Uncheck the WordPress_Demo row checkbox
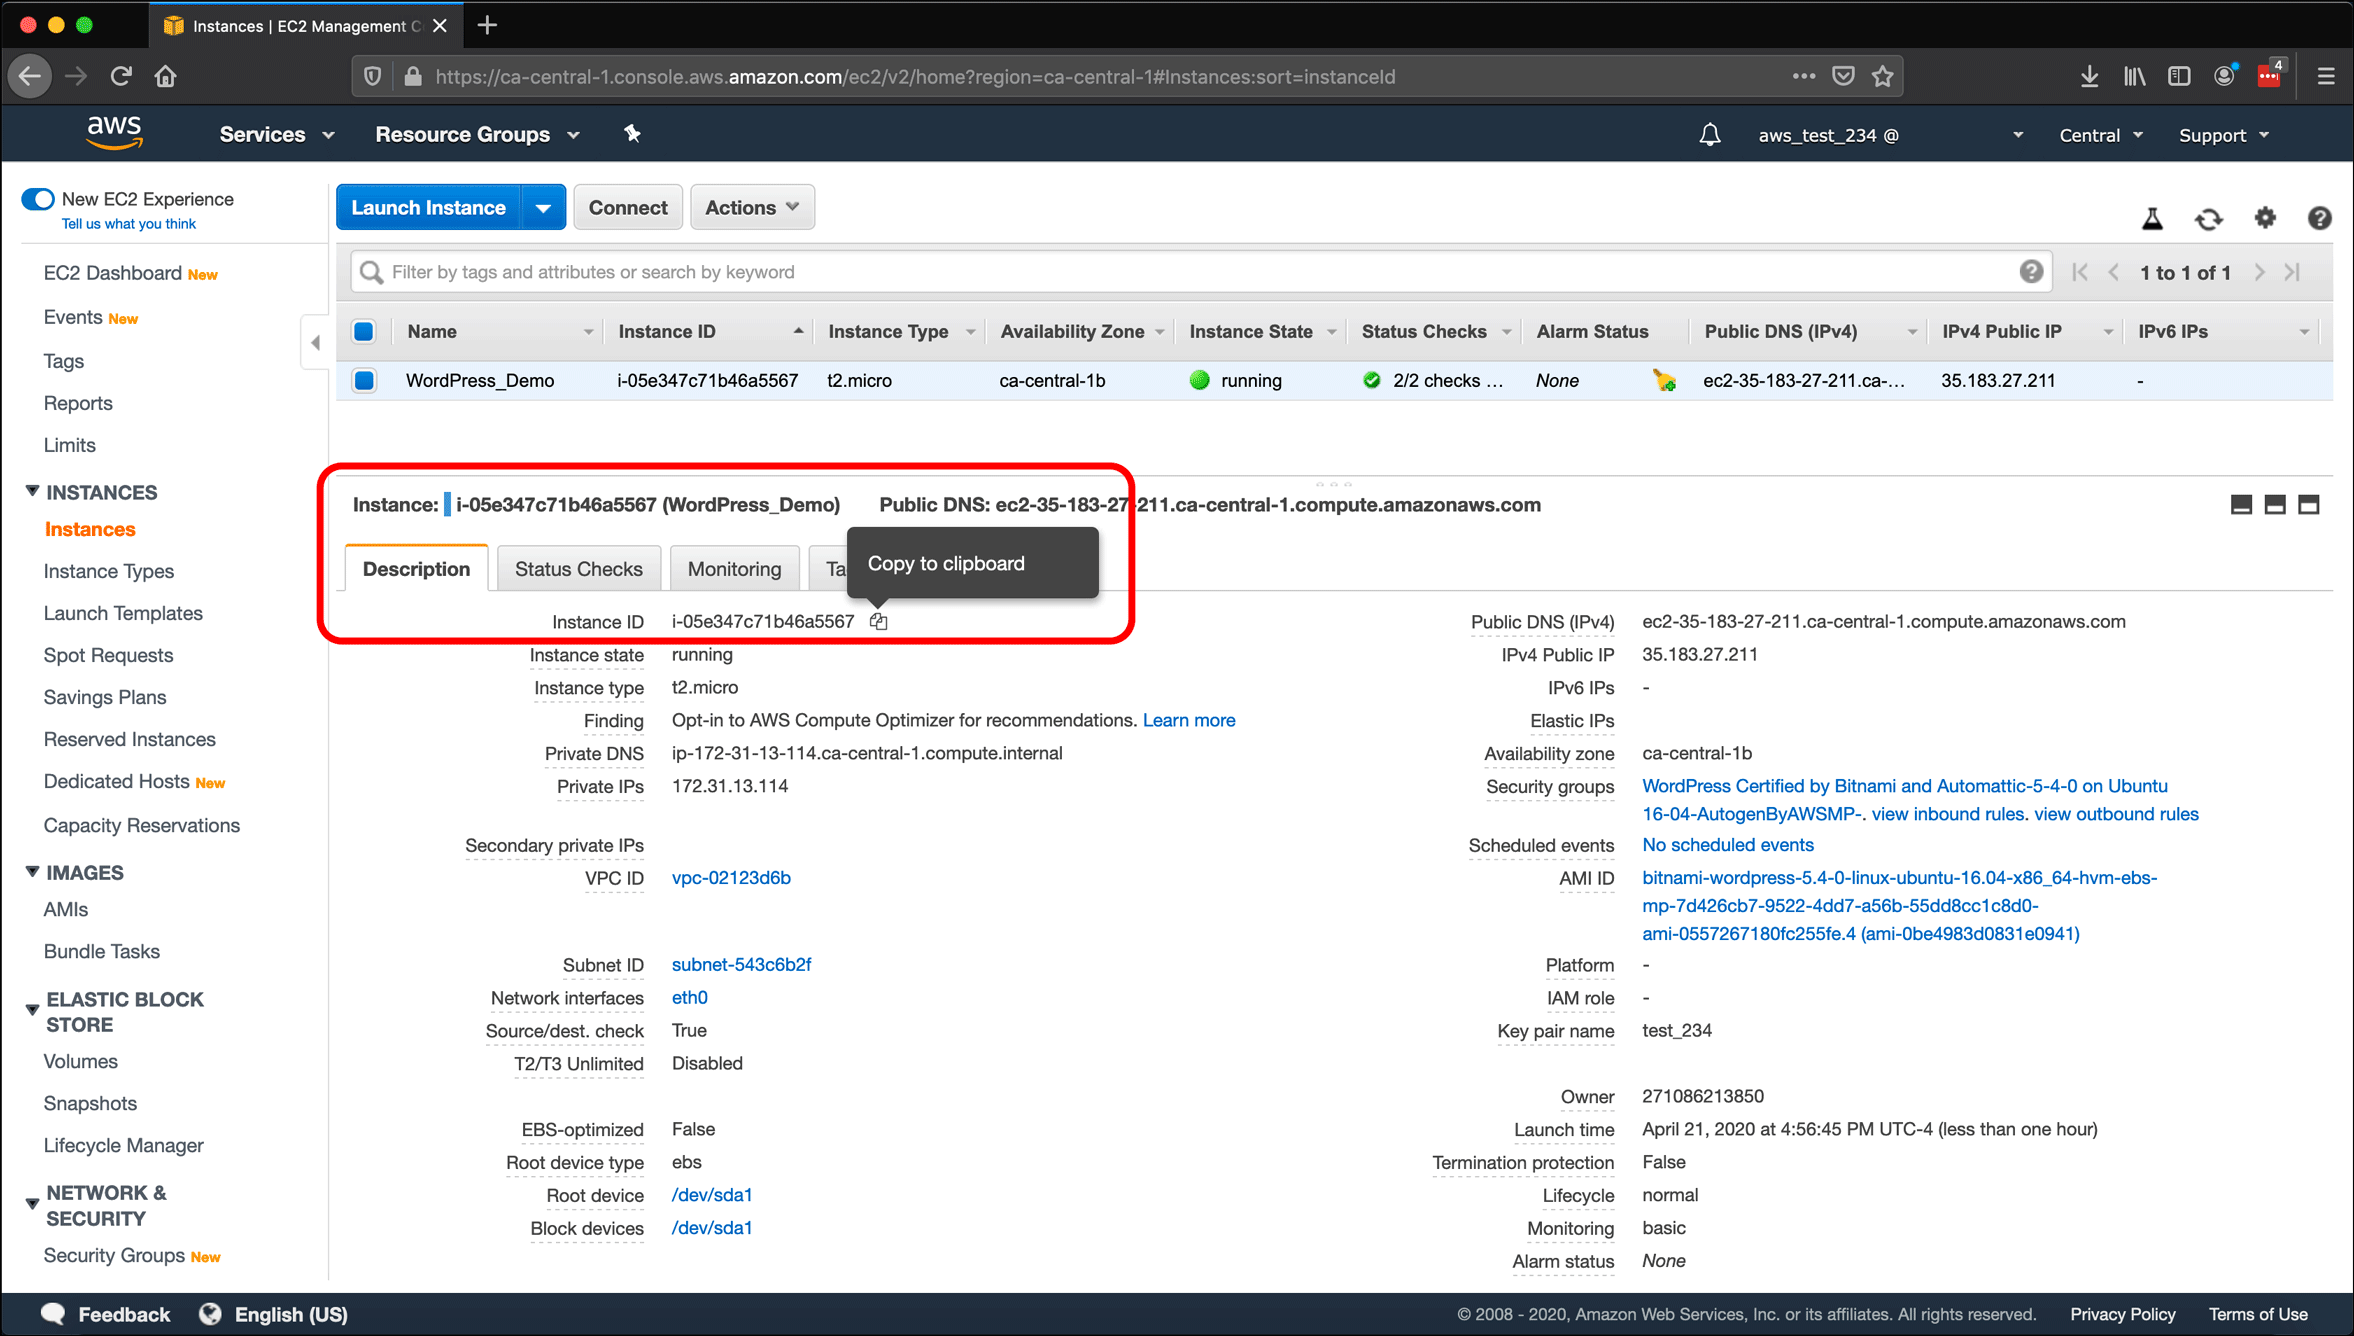The height and width of the screenshot is (1336, 2354). coord(364,380)
